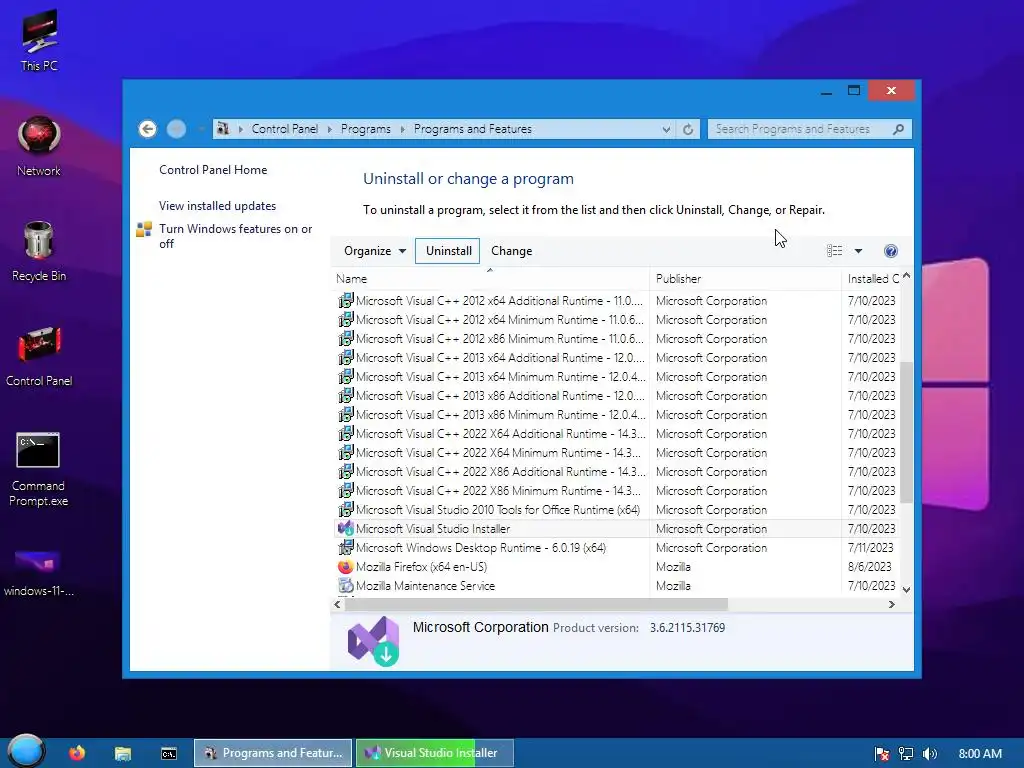1024x768 pixels.
Task: Expand the view options dropdown arrow
Action: [x=858, y=251]
